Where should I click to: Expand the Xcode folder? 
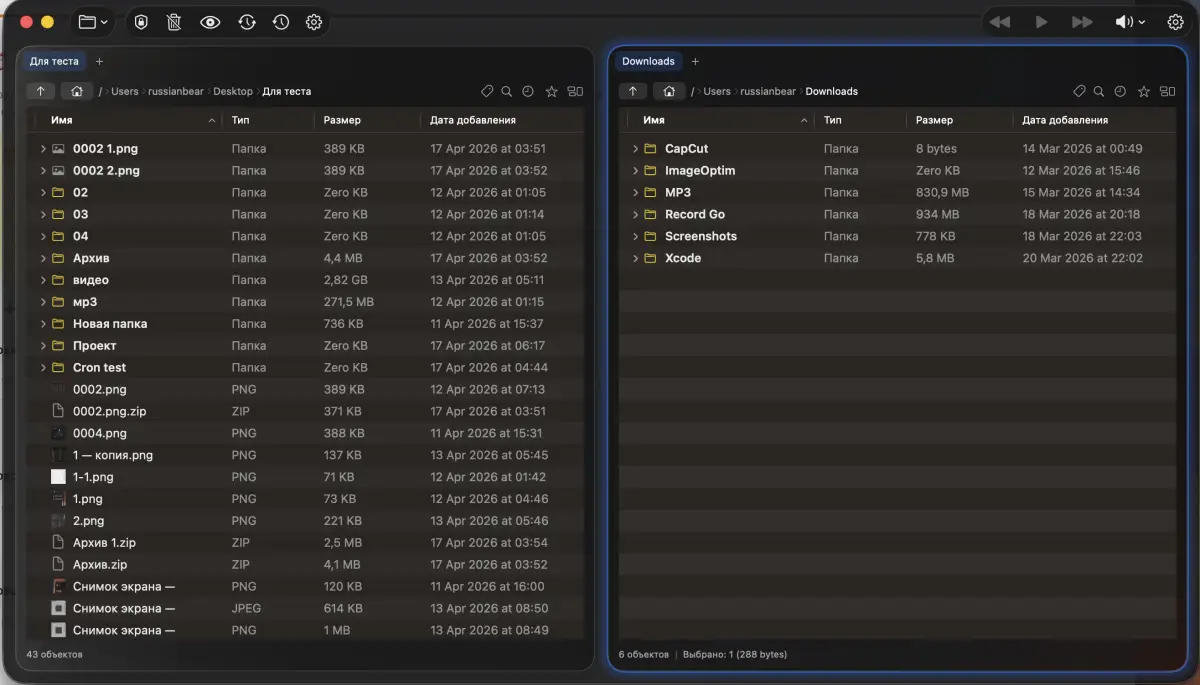tap(635, 258)
